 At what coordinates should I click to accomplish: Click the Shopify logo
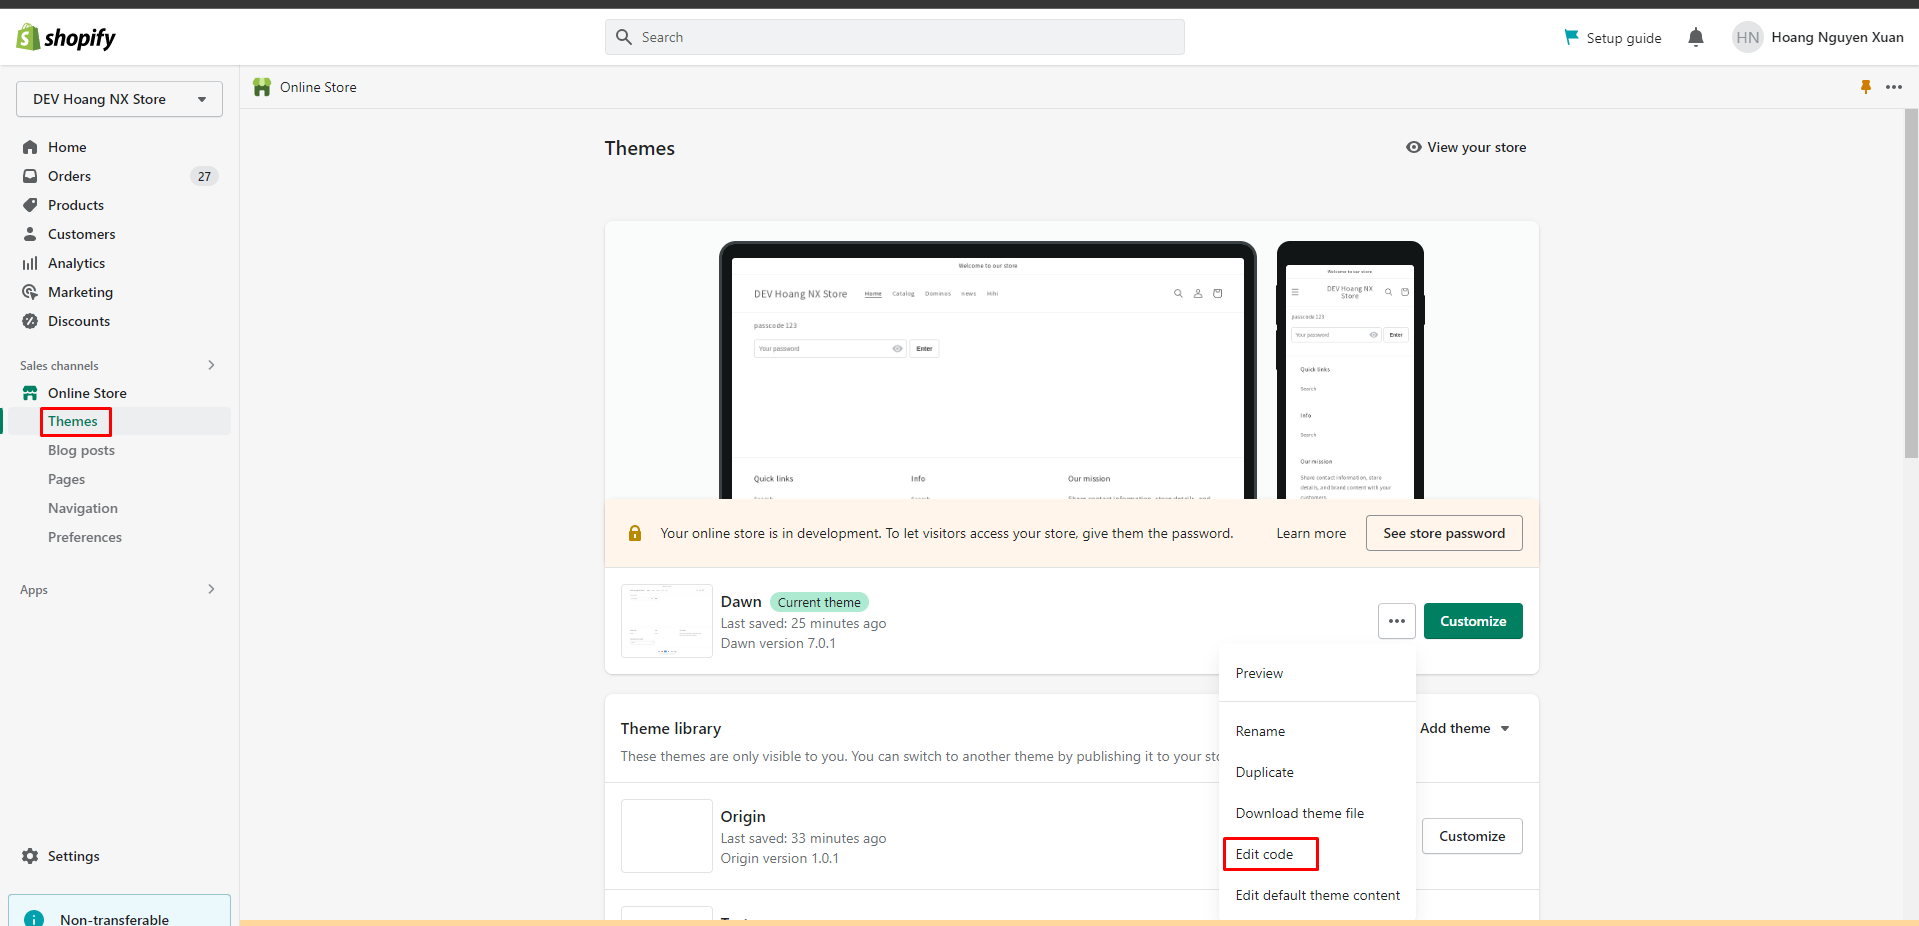coord(66,38)
